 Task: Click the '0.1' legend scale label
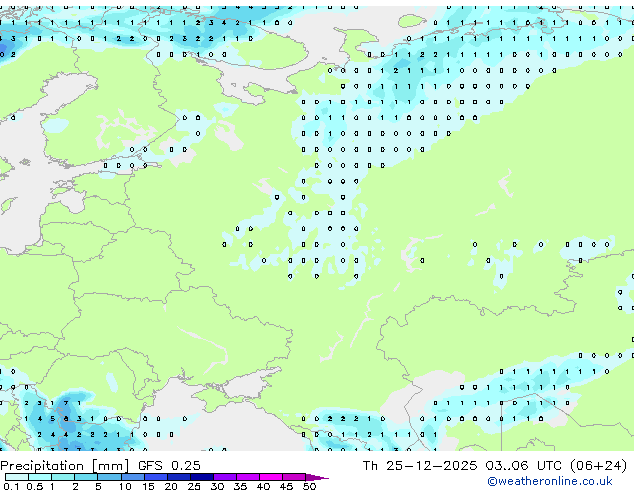[11, 486]
